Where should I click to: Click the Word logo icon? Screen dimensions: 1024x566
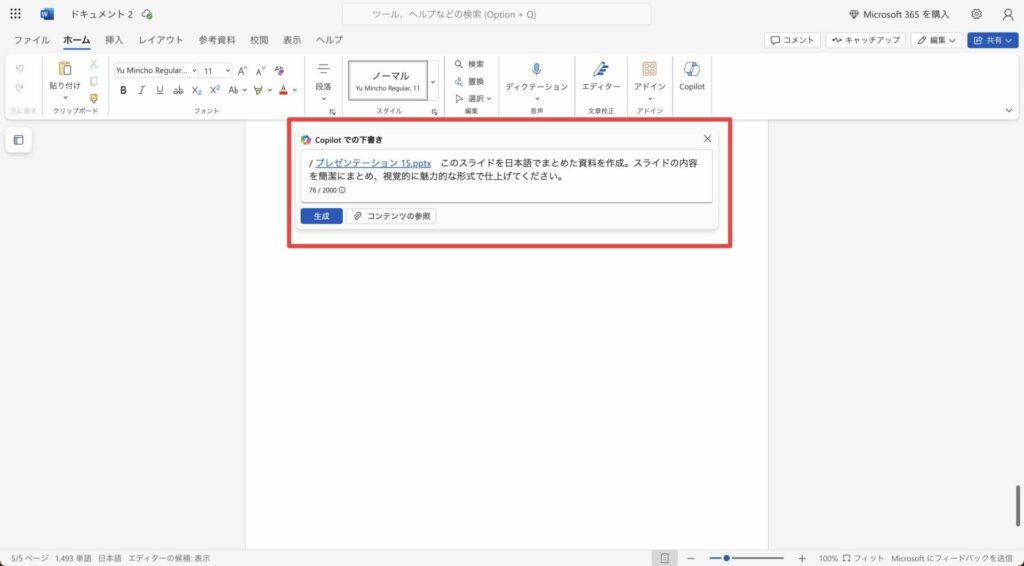pos(47,14)
